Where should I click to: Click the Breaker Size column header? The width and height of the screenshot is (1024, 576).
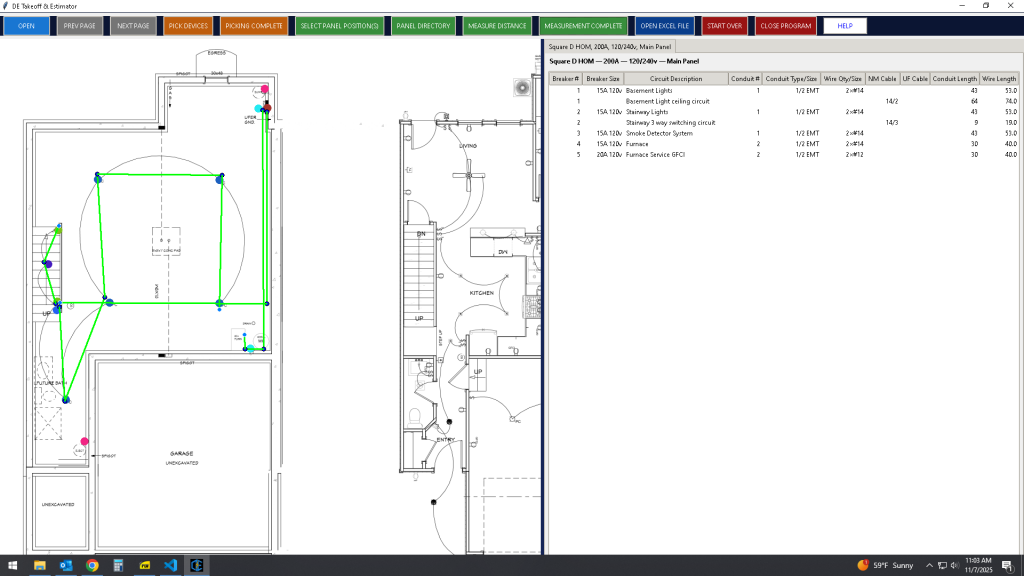click(603, 78)
